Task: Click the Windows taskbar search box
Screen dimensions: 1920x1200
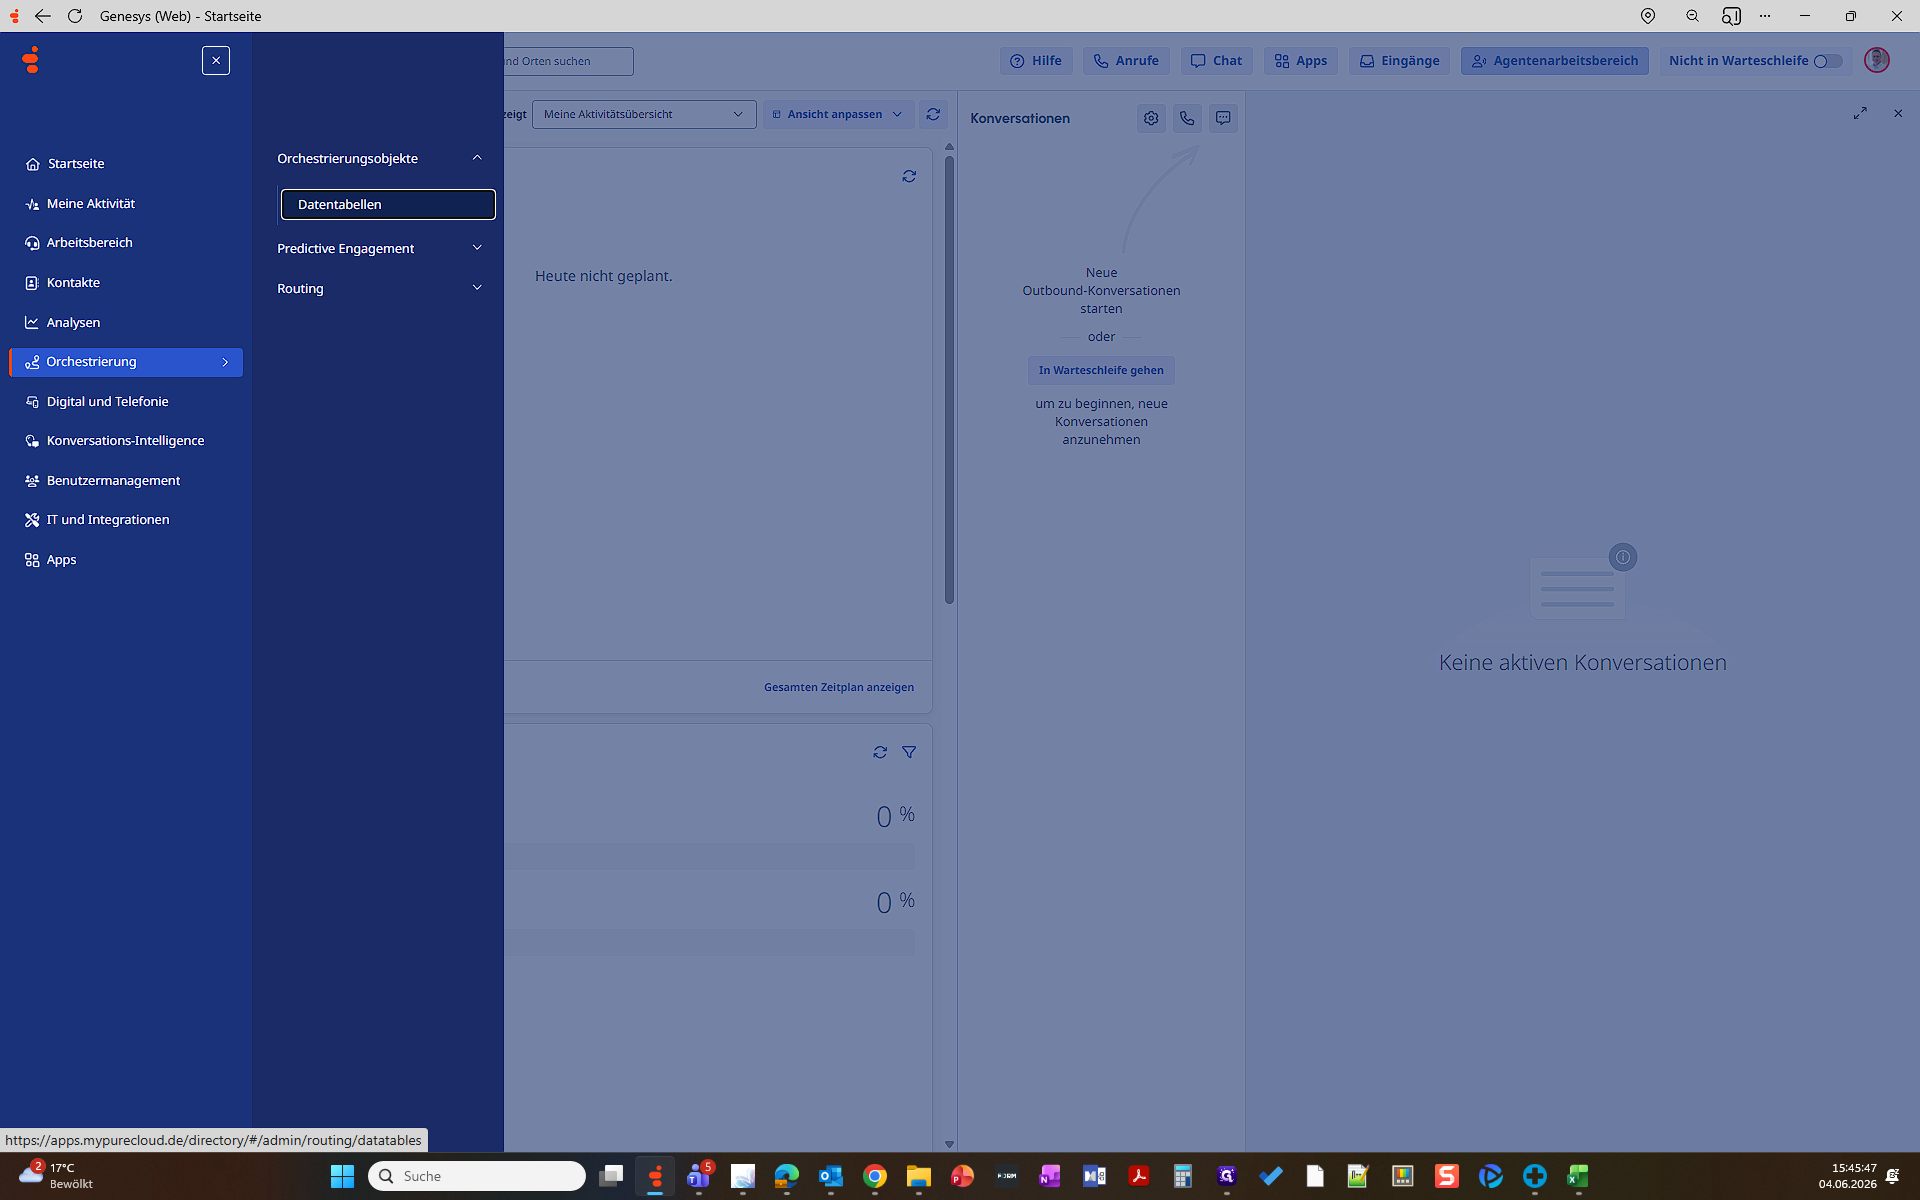Action: coord(477,1176)
